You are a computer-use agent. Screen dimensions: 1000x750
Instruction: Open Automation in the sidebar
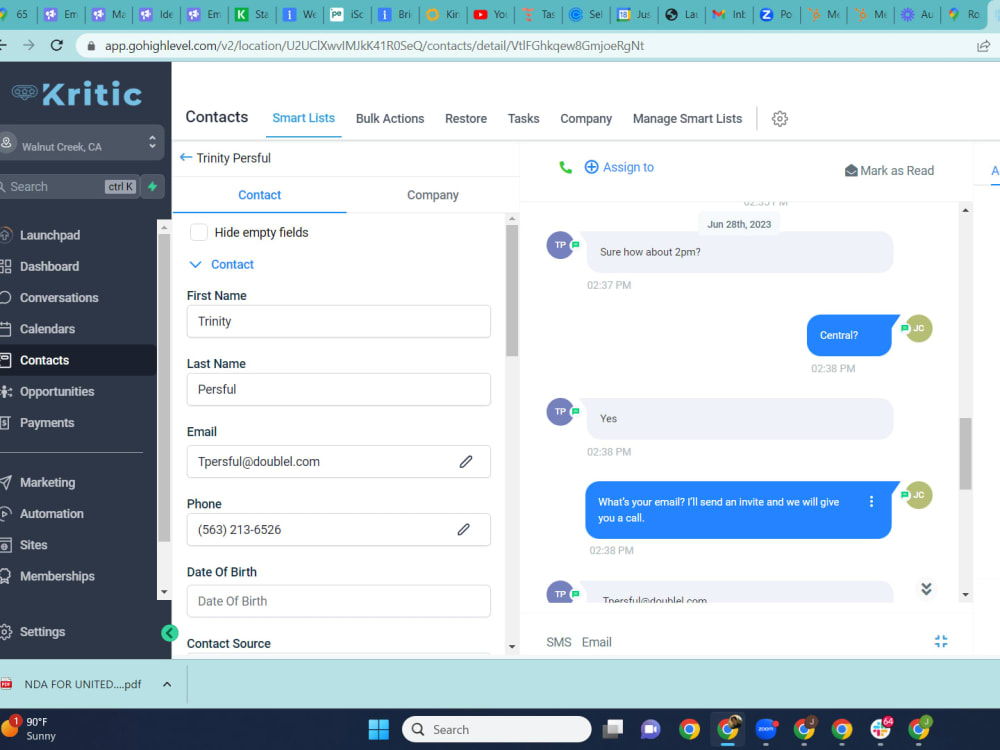(x=51, y=514)
